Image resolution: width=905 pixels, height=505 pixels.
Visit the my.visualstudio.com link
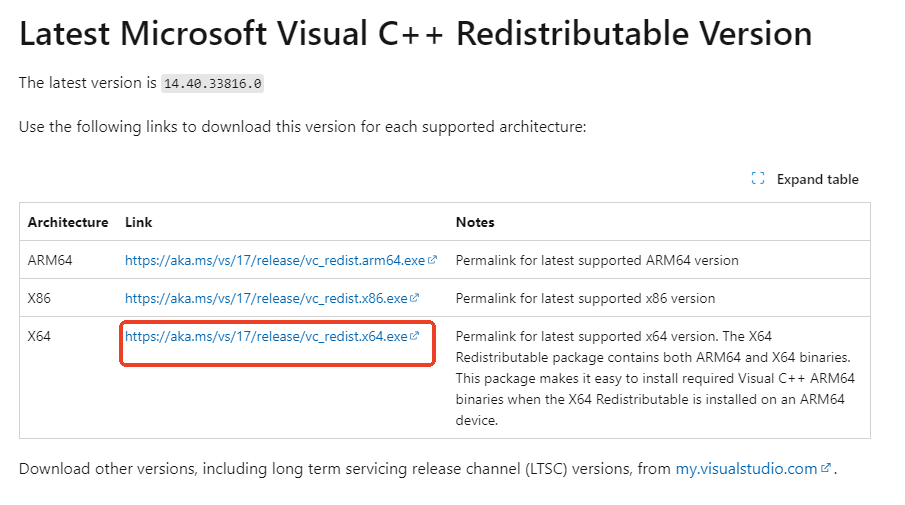(746, 469)
